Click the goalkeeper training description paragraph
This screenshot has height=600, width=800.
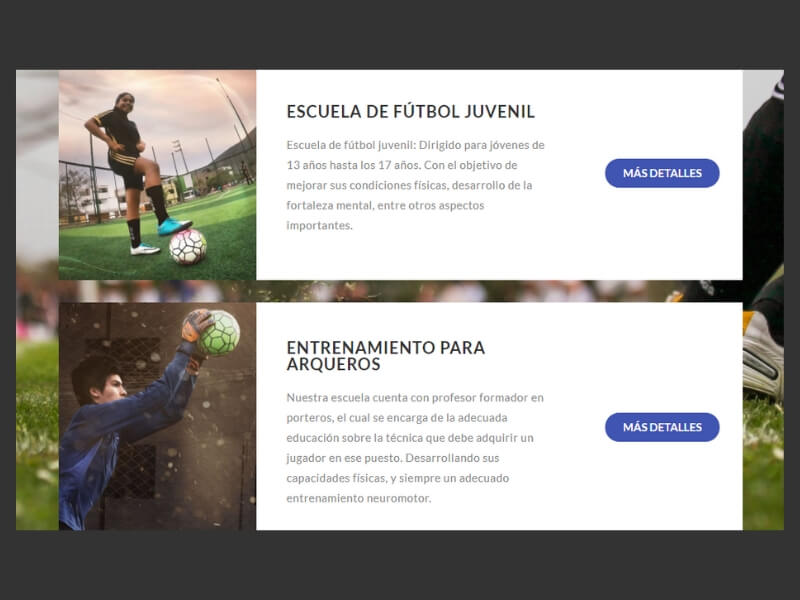[x=415, y=447]
